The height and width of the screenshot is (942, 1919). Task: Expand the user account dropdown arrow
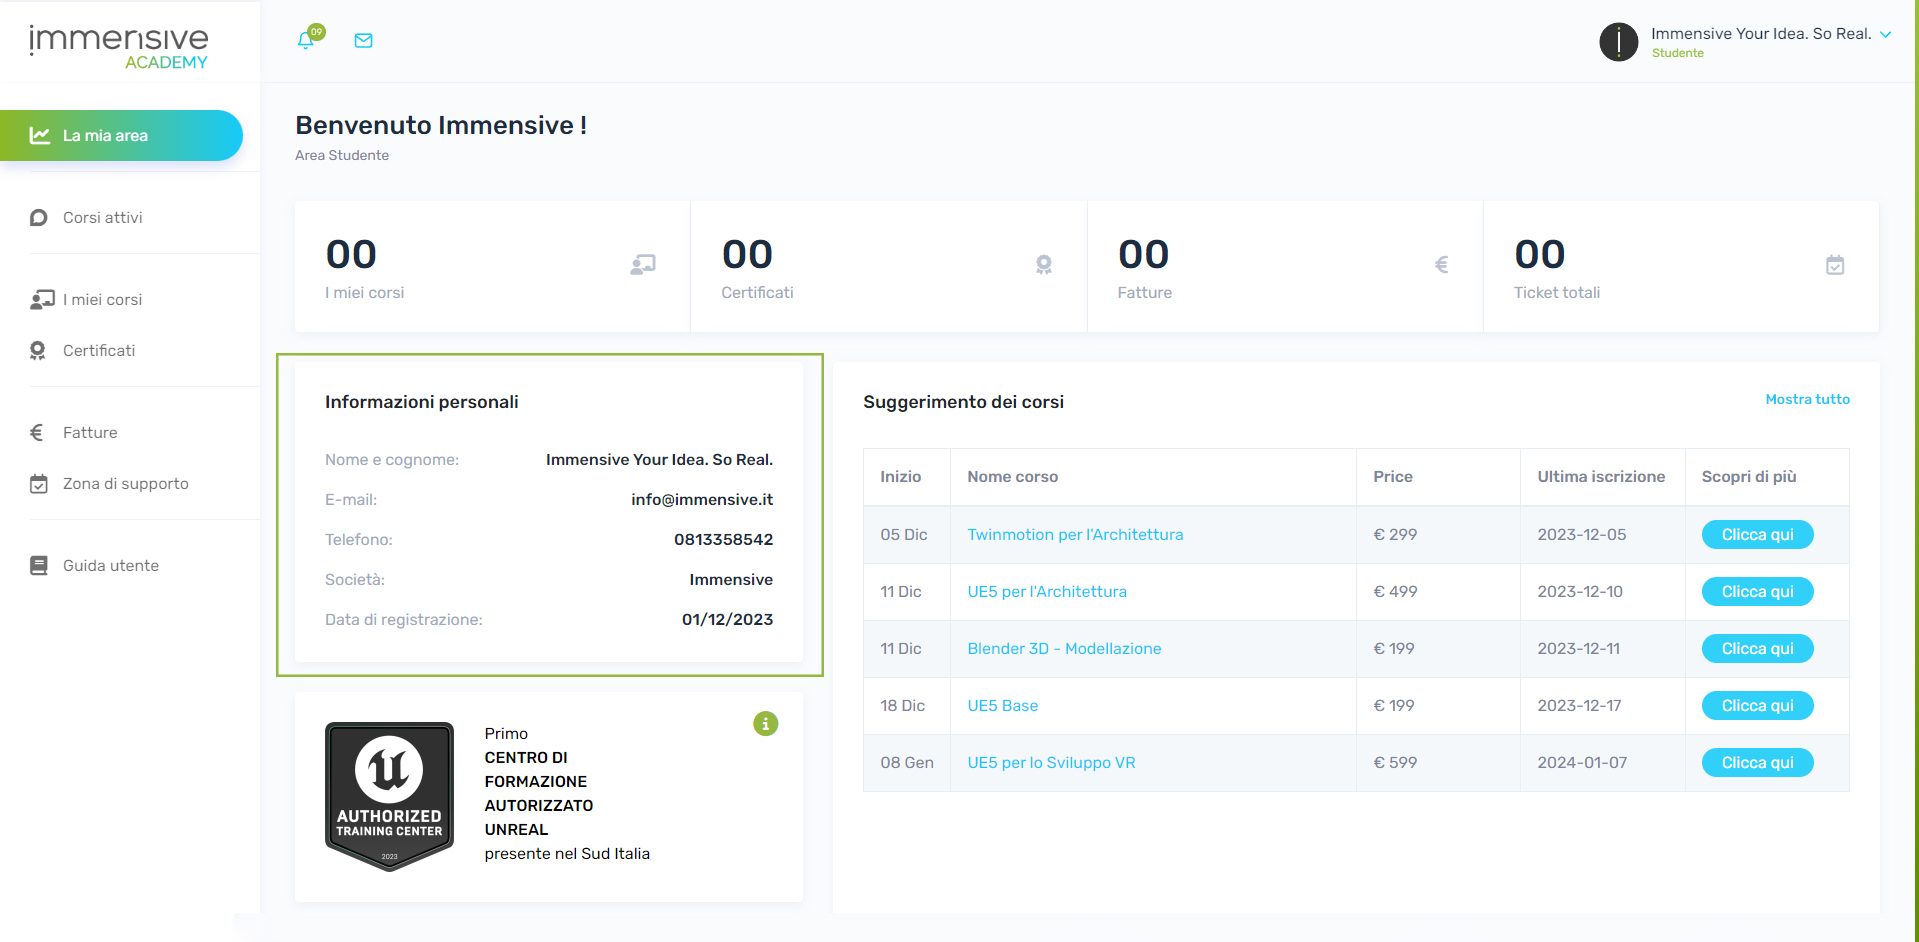pos(1886,34)
